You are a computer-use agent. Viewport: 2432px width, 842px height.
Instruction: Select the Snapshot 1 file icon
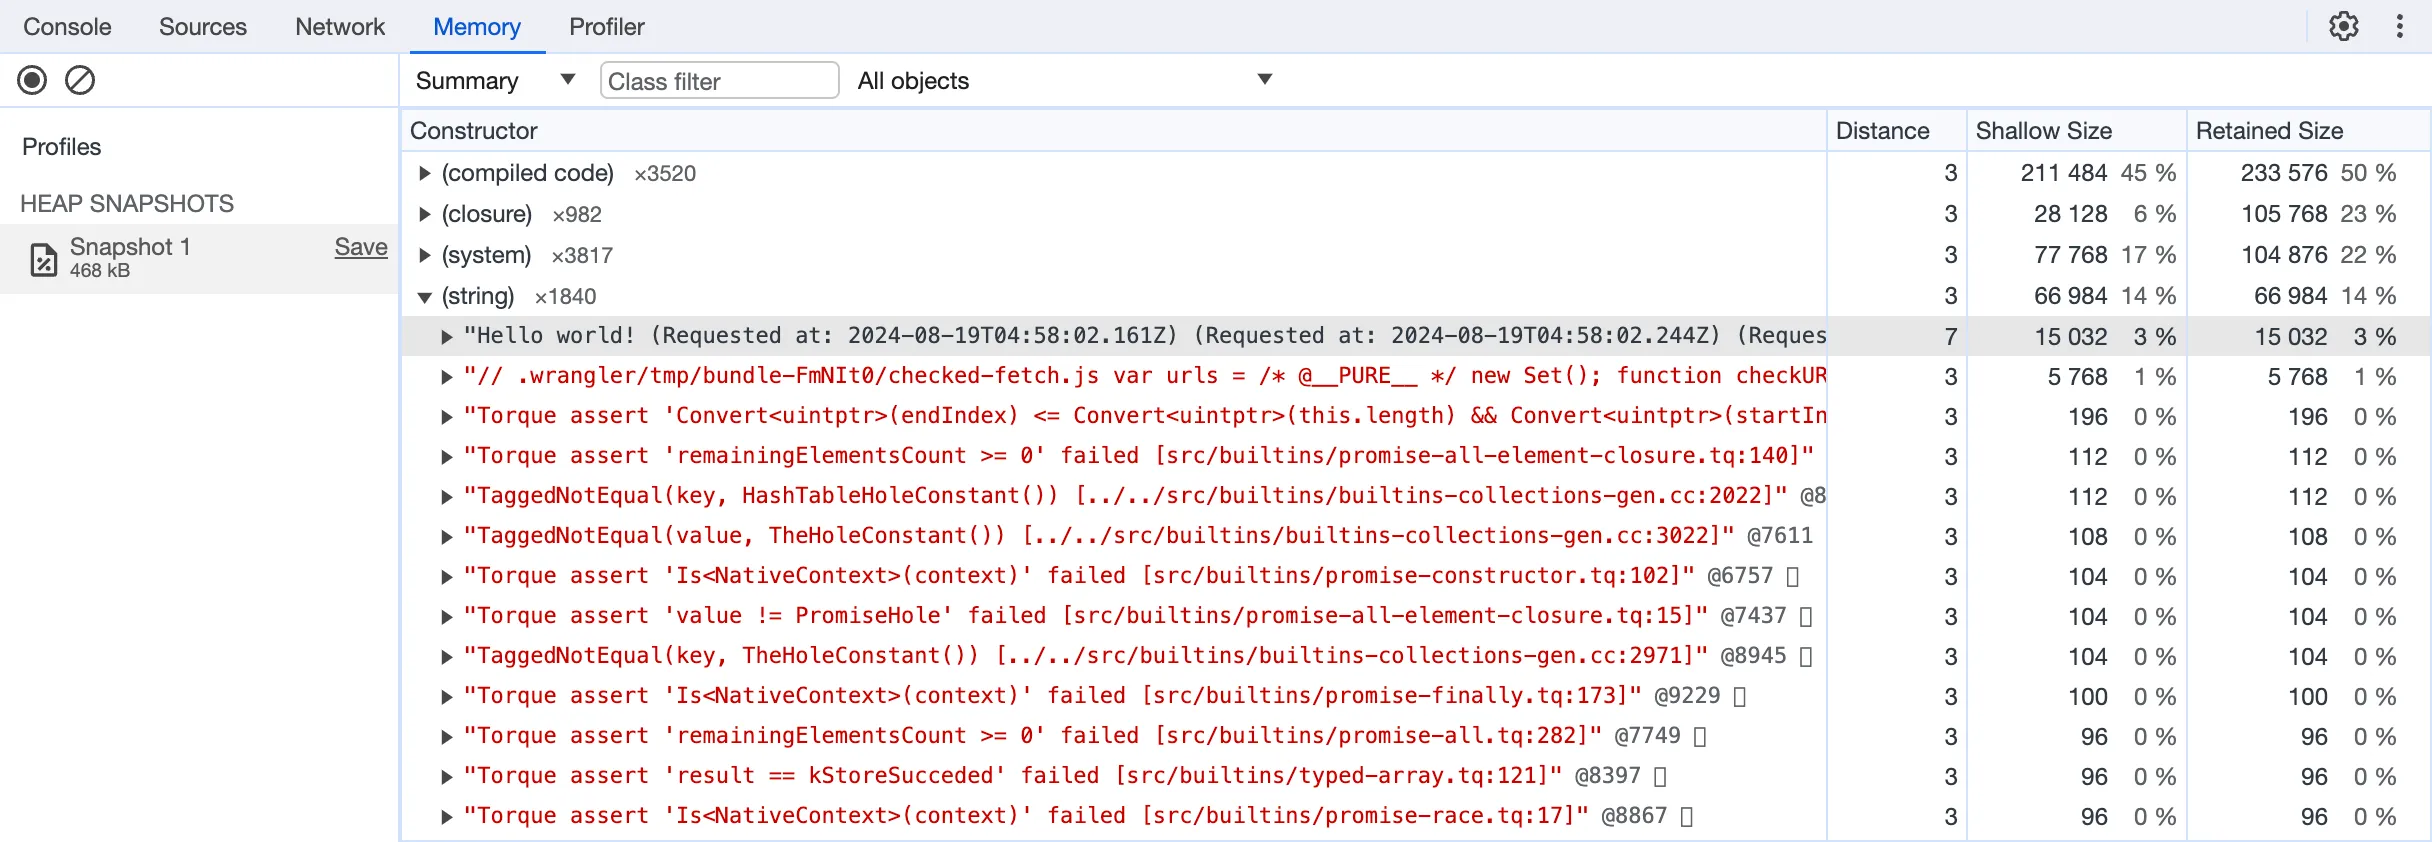point(43,258)
